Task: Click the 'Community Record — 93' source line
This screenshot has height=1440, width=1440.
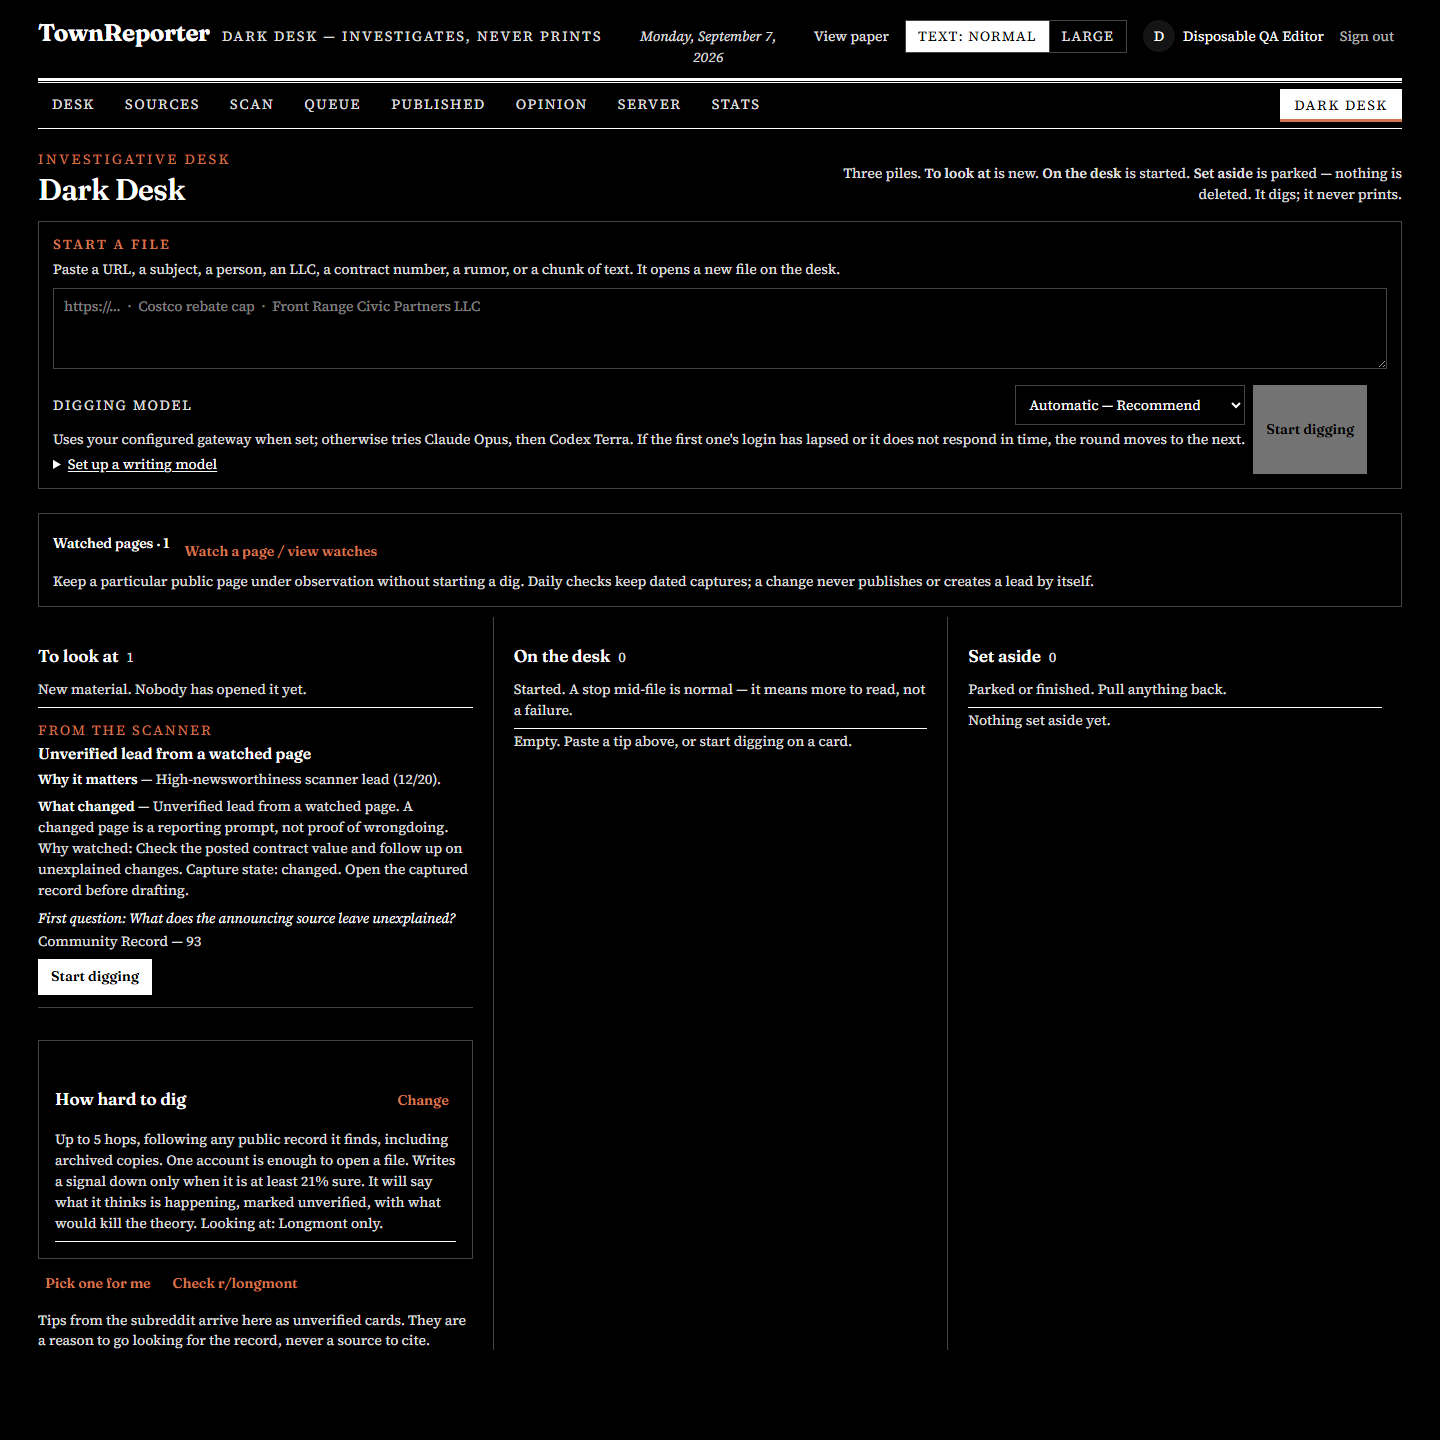Action: (120, 941)
